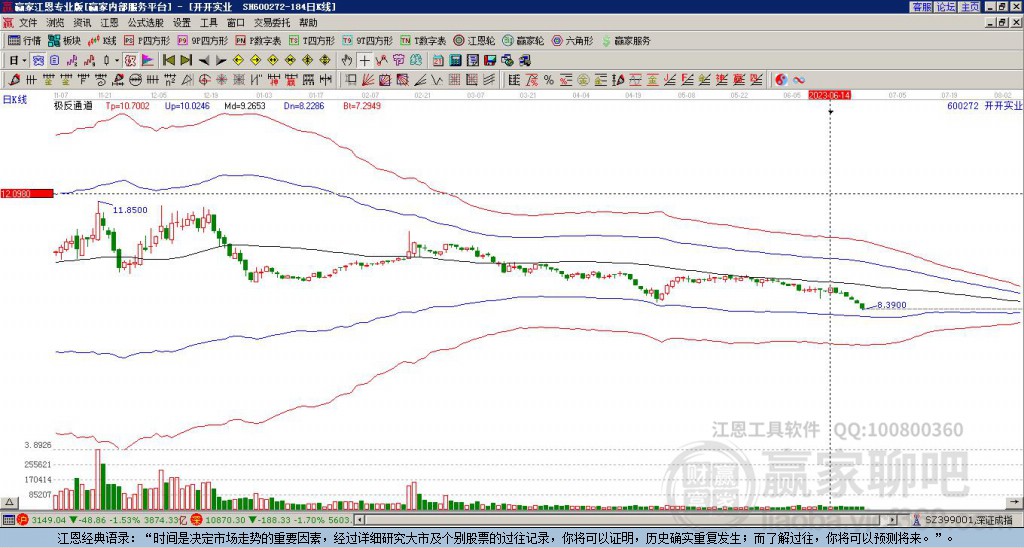Click the 10870.30 Shenzhen index status value

coord(225,520)
